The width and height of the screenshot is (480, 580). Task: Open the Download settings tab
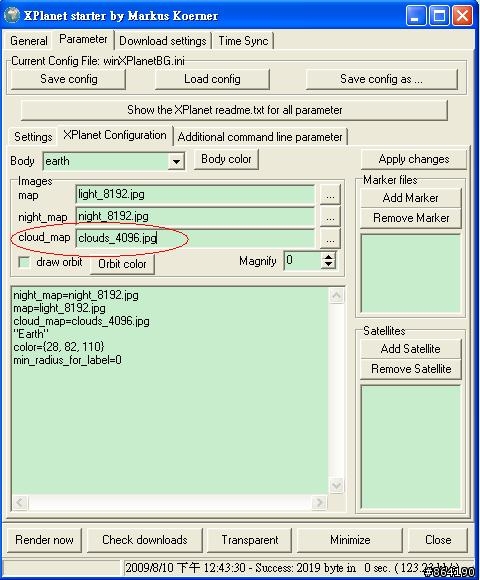[163, 41]
